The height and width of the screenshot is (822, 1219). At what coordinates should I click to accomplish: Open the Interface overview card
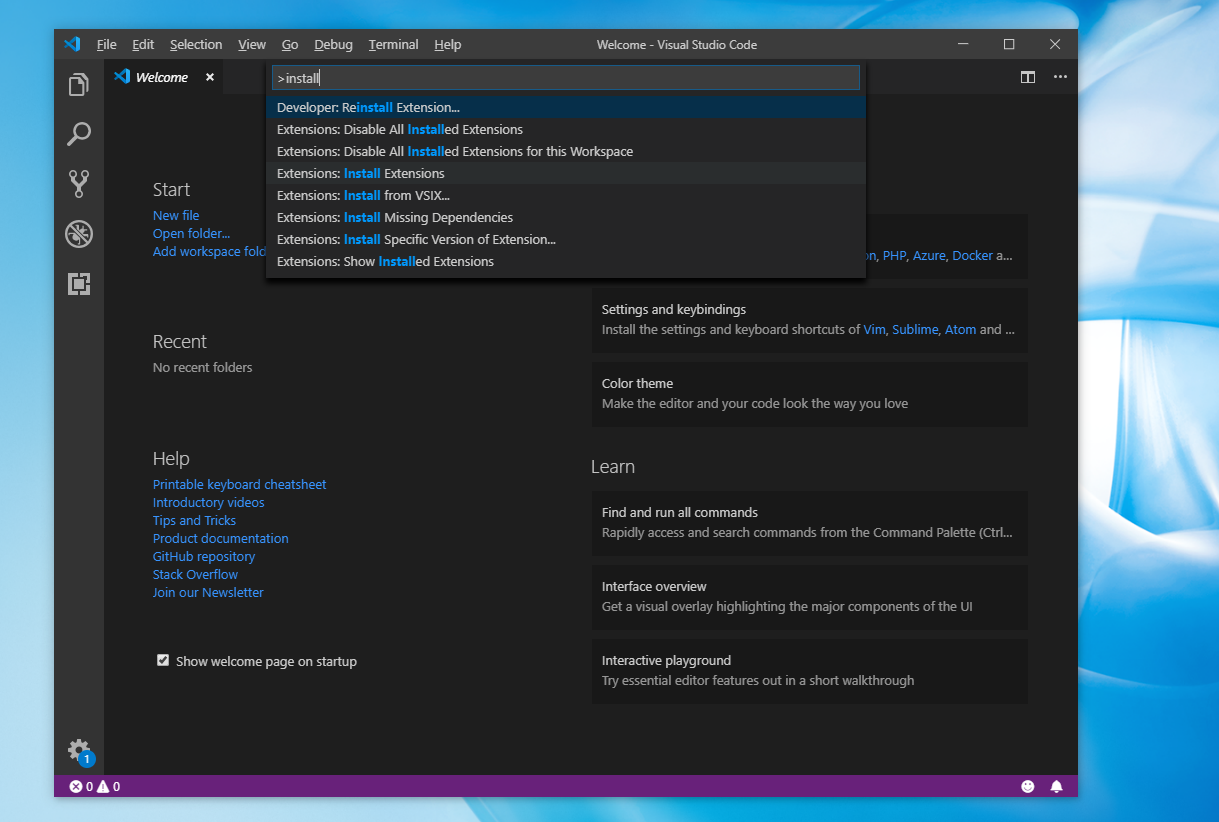[810, 597]
